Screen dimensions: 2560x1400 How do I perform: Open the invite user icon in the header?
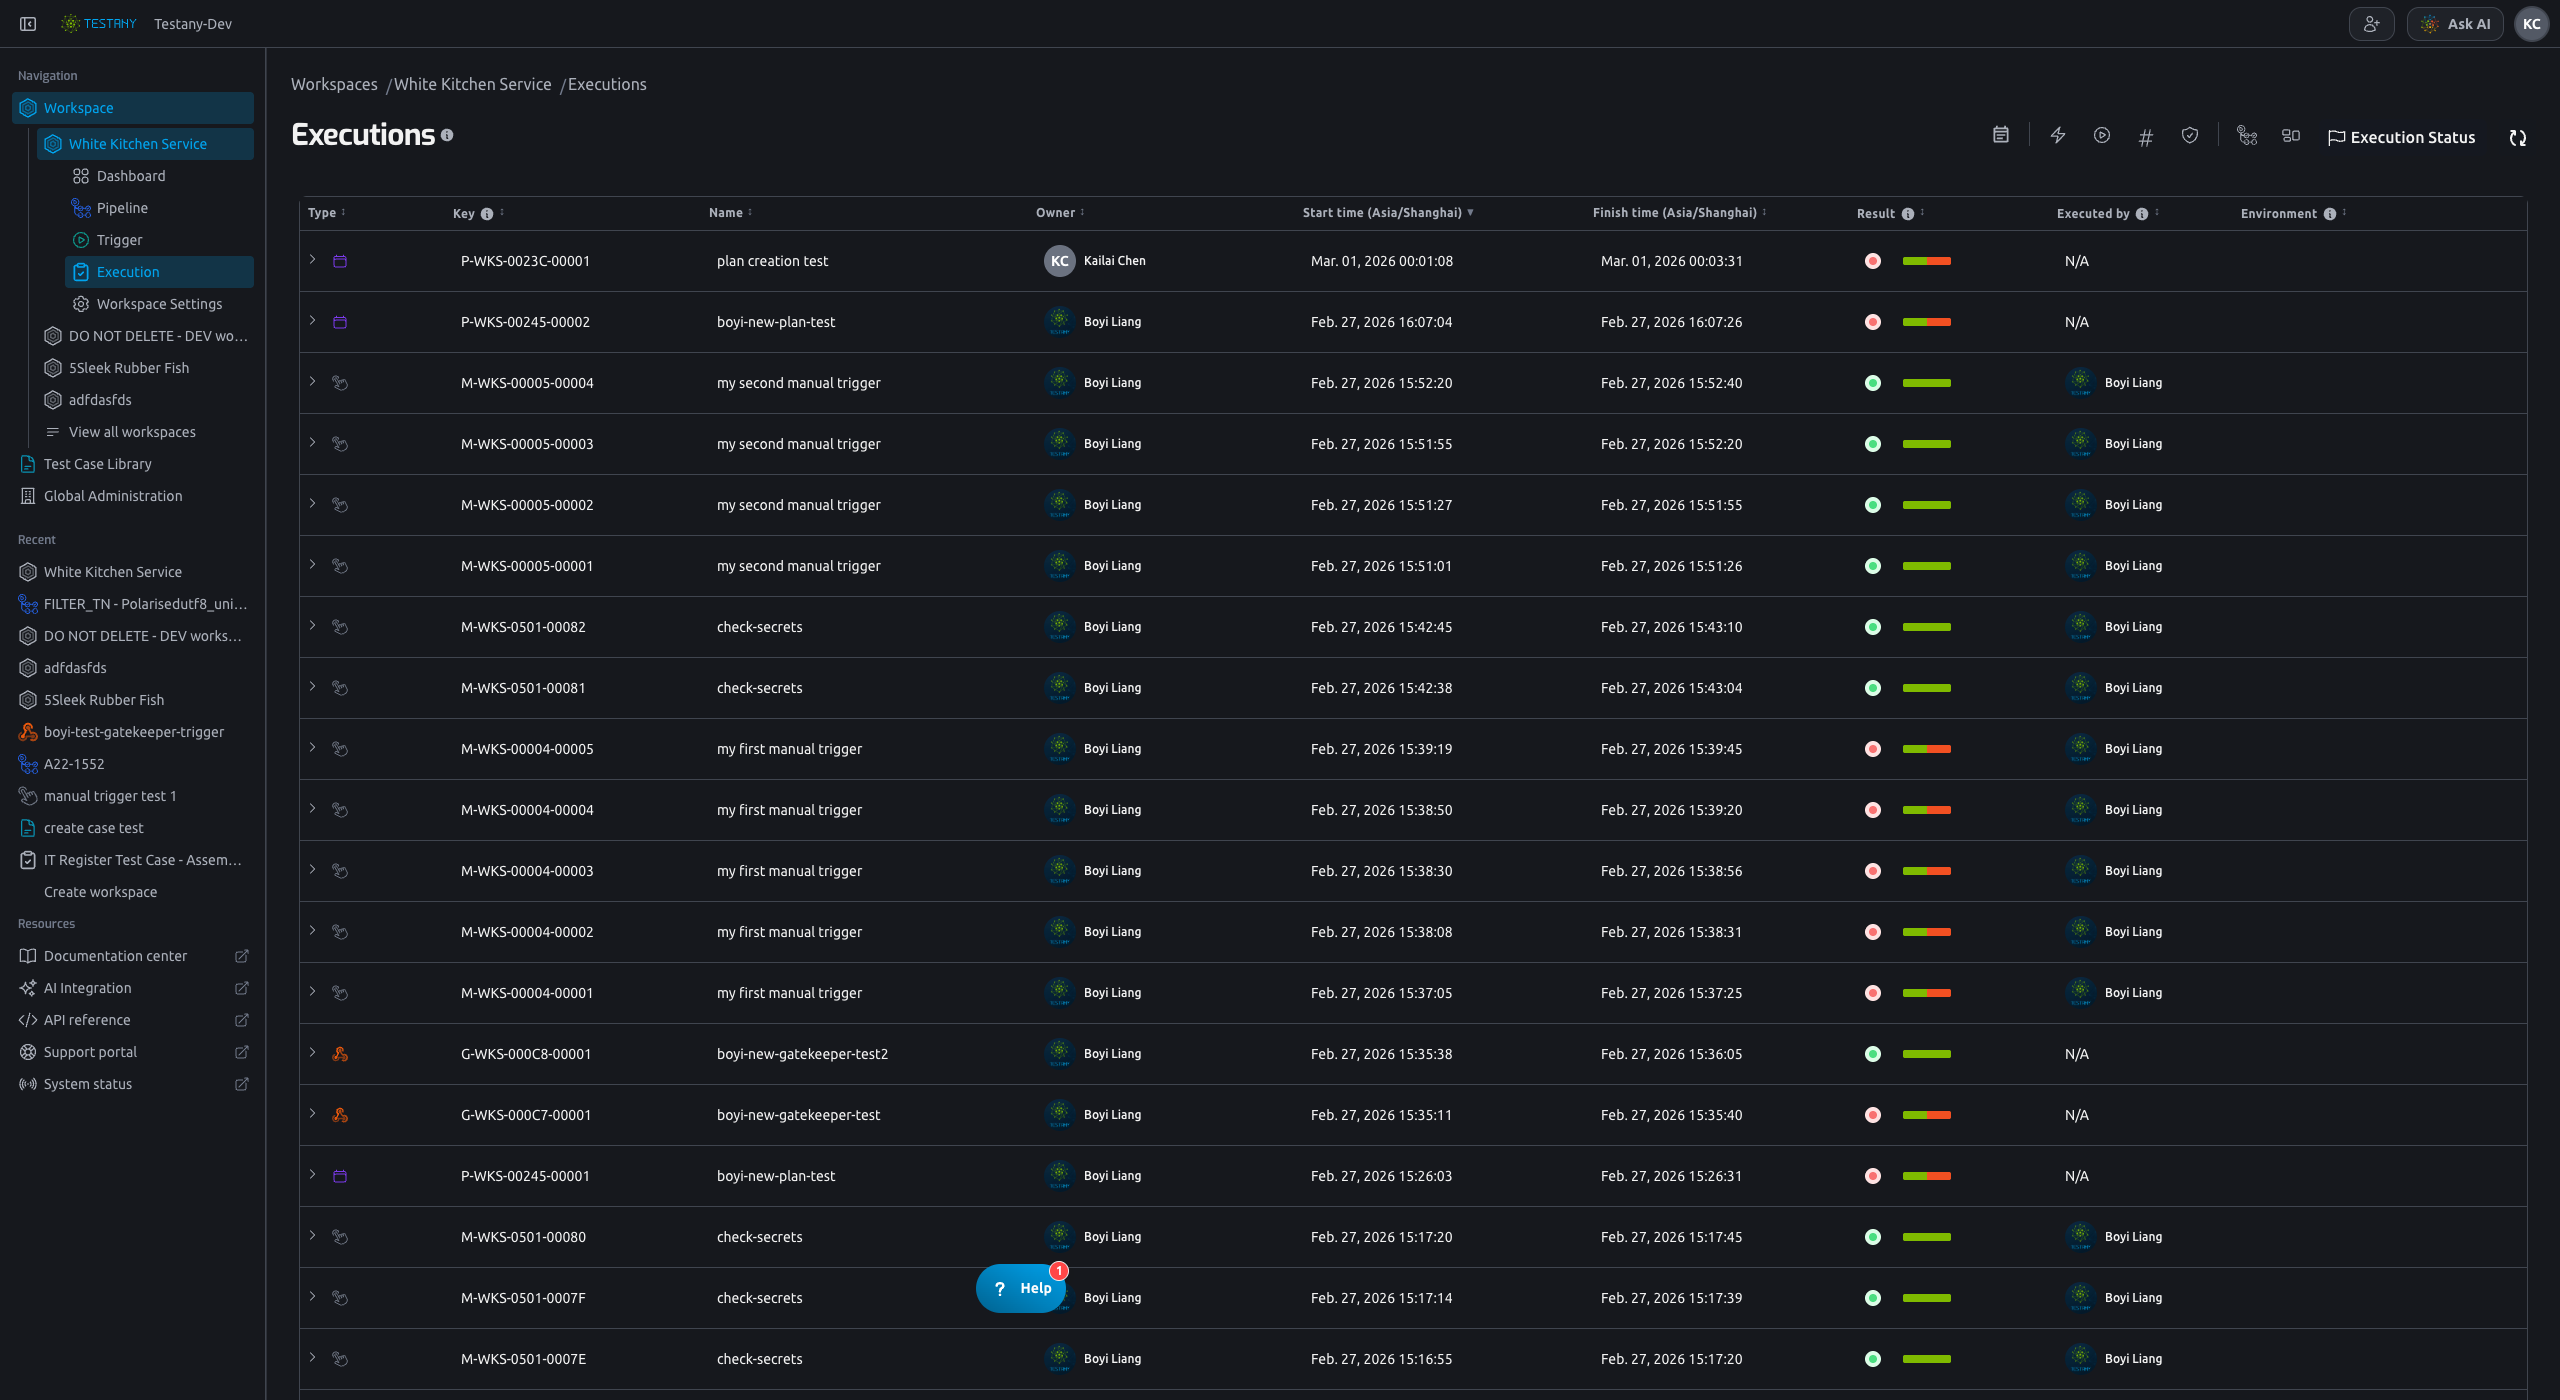point(2371,24)
